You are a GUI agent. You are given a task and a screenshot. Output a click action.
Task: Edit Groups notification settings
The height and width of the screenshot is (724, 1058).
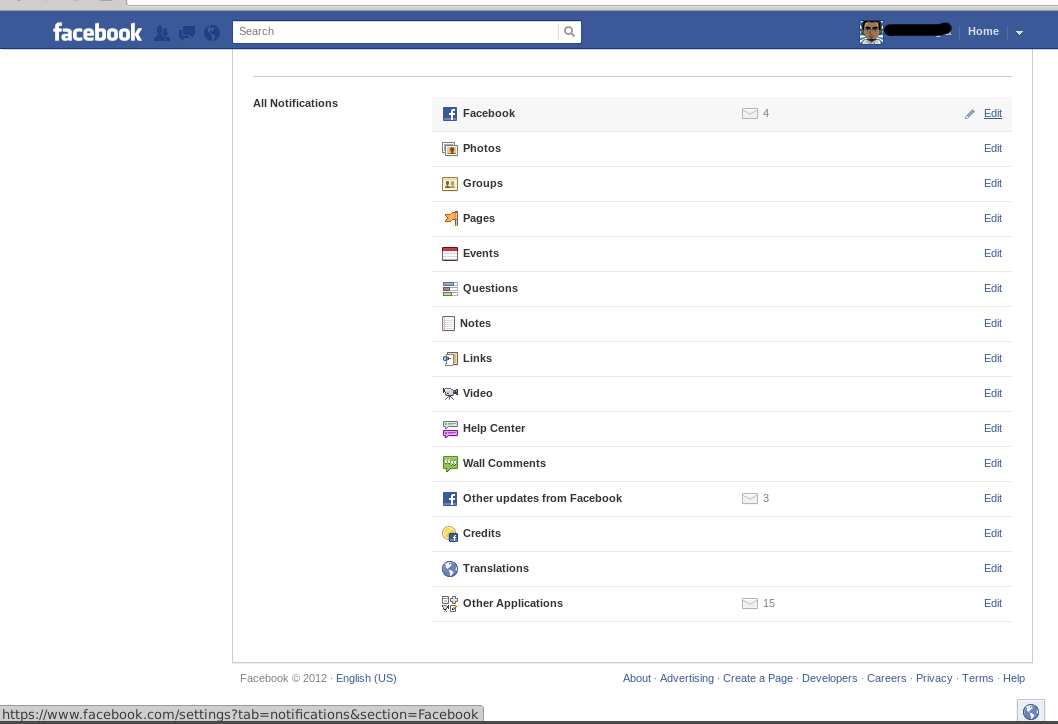click(993, 184)
